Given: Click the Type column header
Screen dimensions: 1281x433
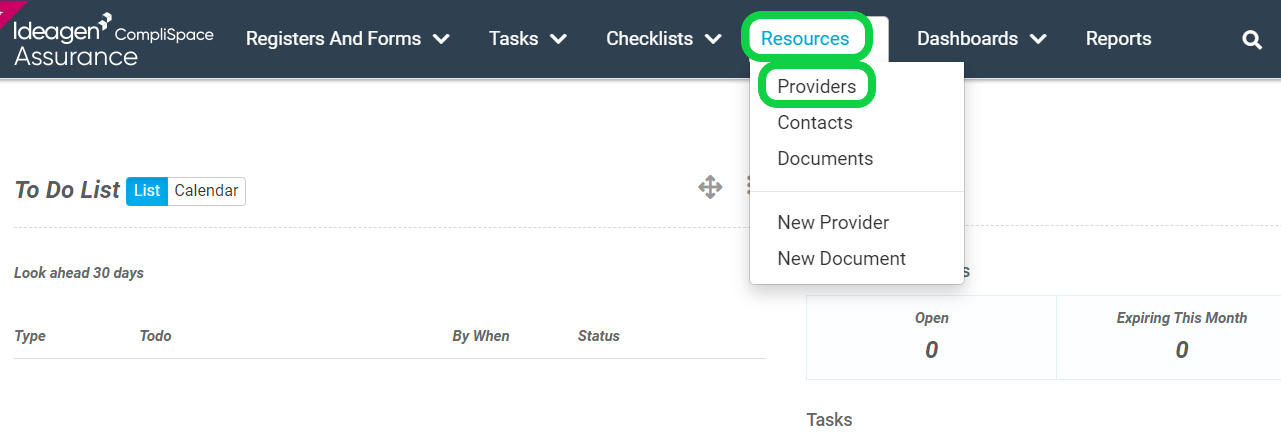Looking at the screenshot, I should [30, 336].
